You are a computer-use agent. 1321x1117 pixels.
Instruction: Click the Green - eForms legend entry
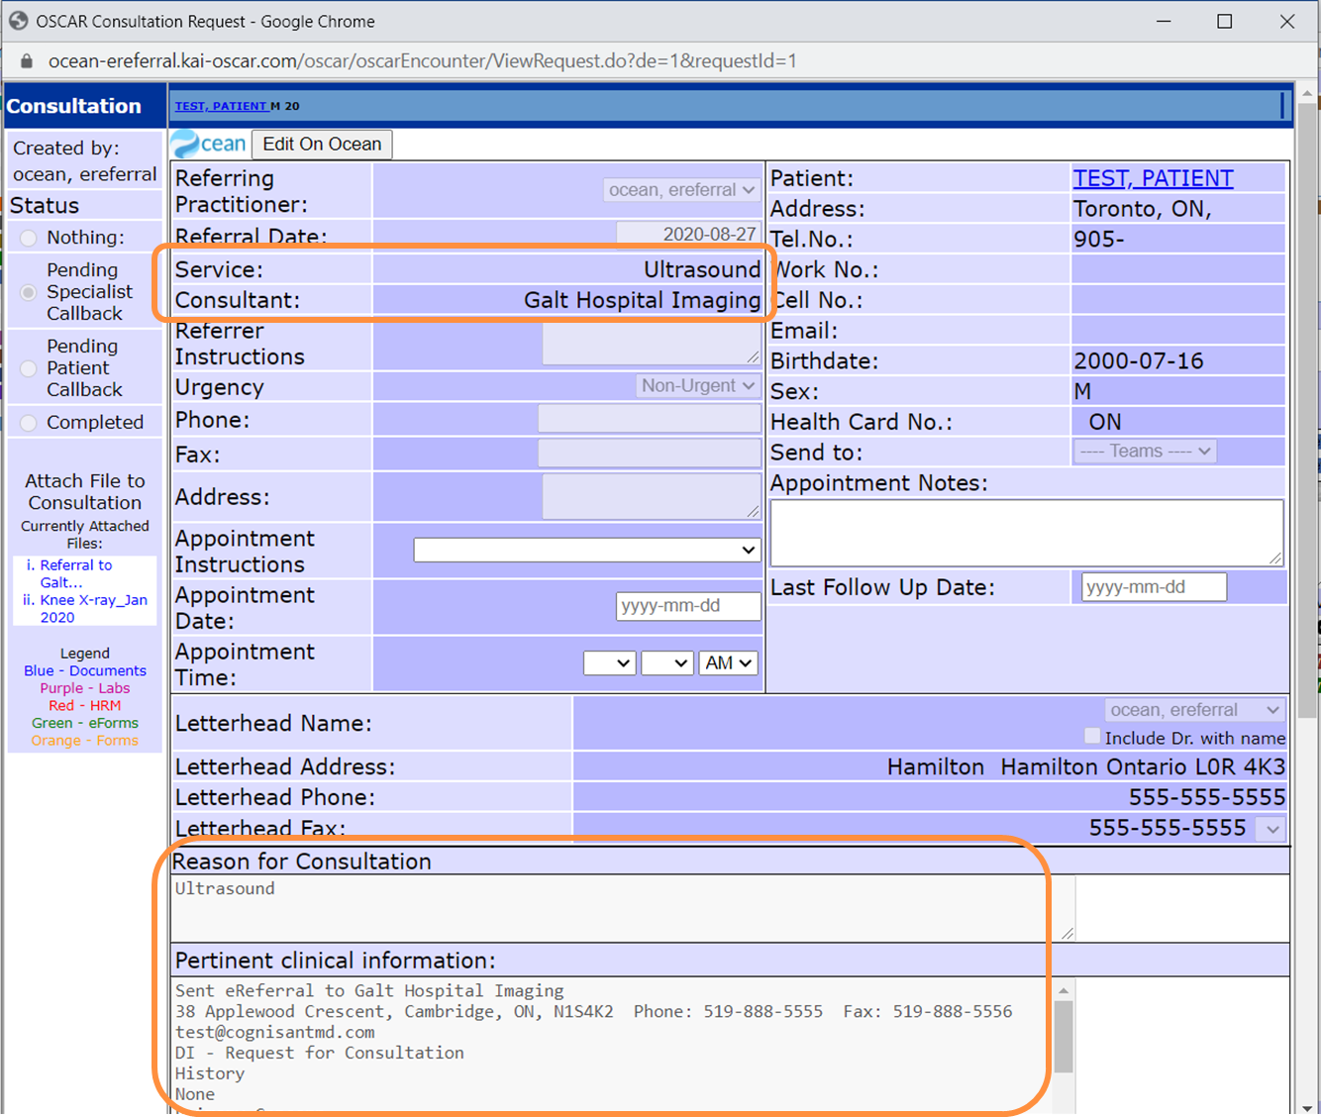click(85, 723)
